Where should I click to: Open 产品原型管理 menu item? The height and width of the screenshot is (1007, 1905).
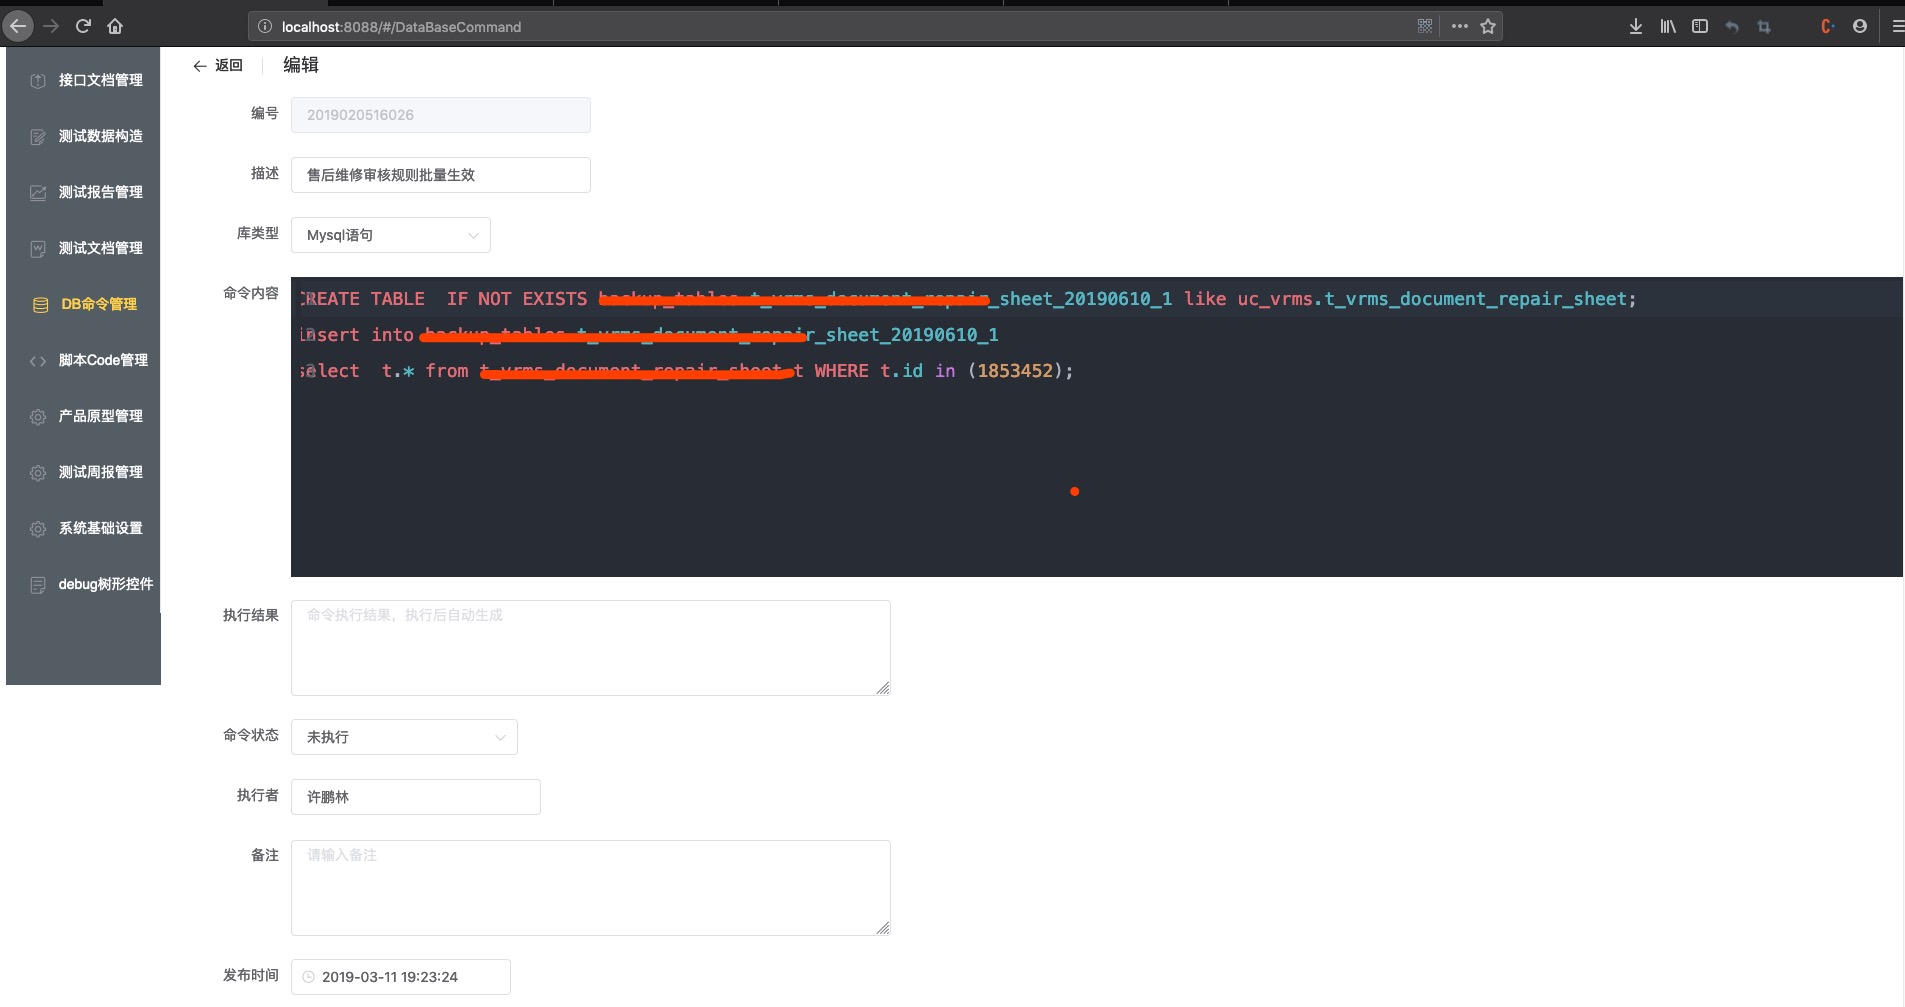(x=83, y=416)
